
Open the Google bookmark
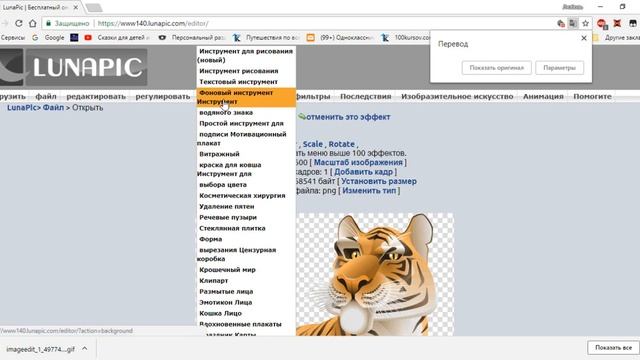[x=49, y=38]
